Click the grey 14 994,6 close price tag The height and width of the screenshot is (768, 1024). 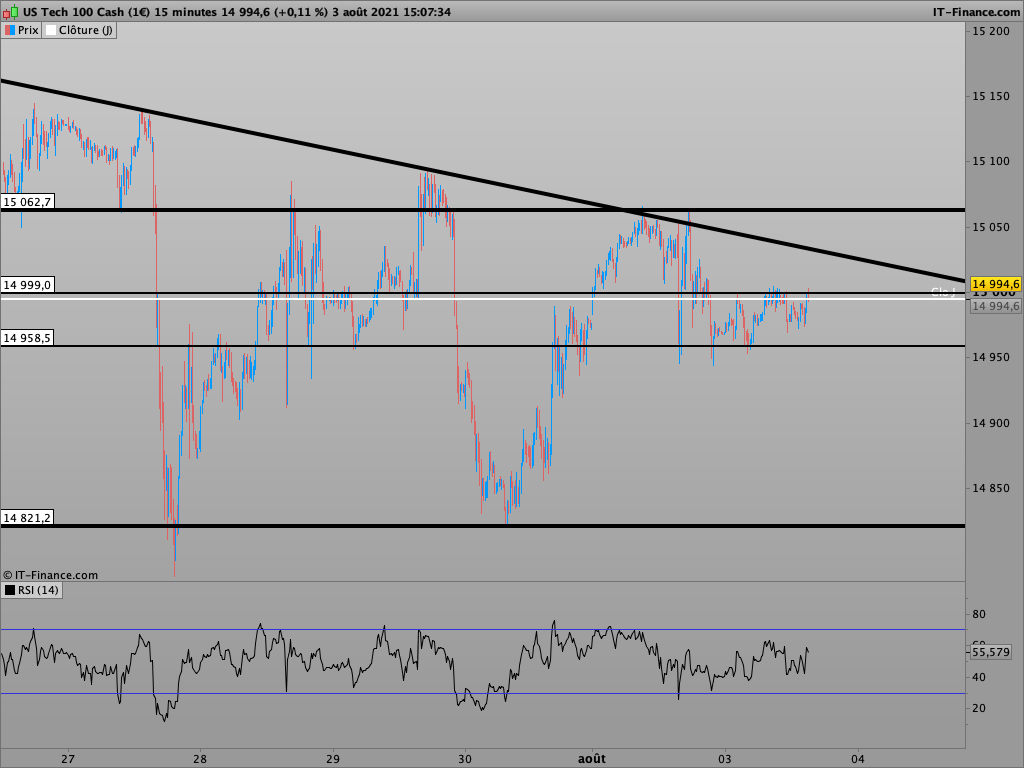click(995, 306)
